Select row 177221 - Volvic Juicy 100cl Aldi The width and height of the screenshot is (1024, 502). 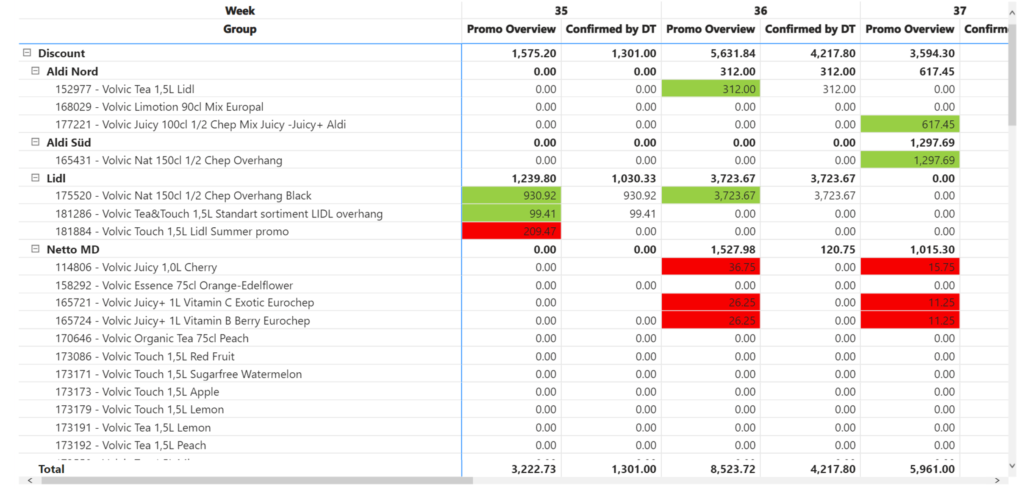[240, 124]
